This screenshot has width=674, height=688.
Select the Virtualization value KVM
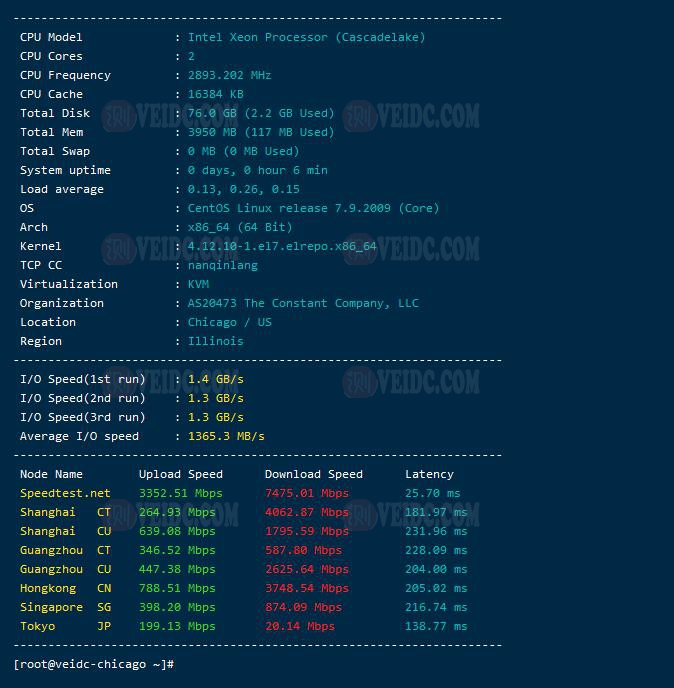coord(198,284)
